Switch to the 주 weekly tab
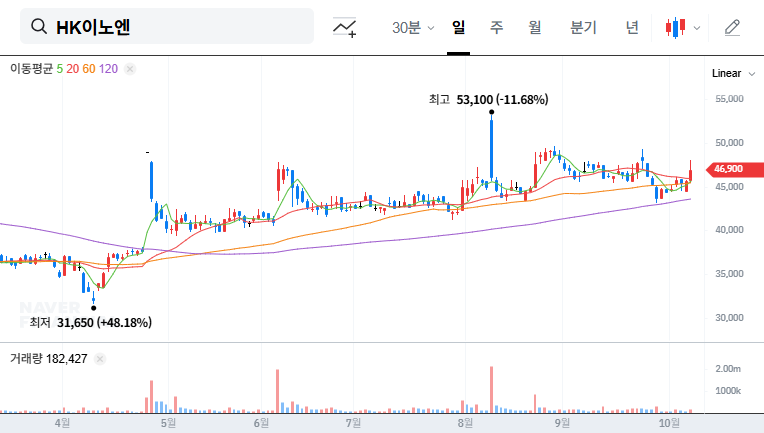764x433 pixels. [497, 27]
